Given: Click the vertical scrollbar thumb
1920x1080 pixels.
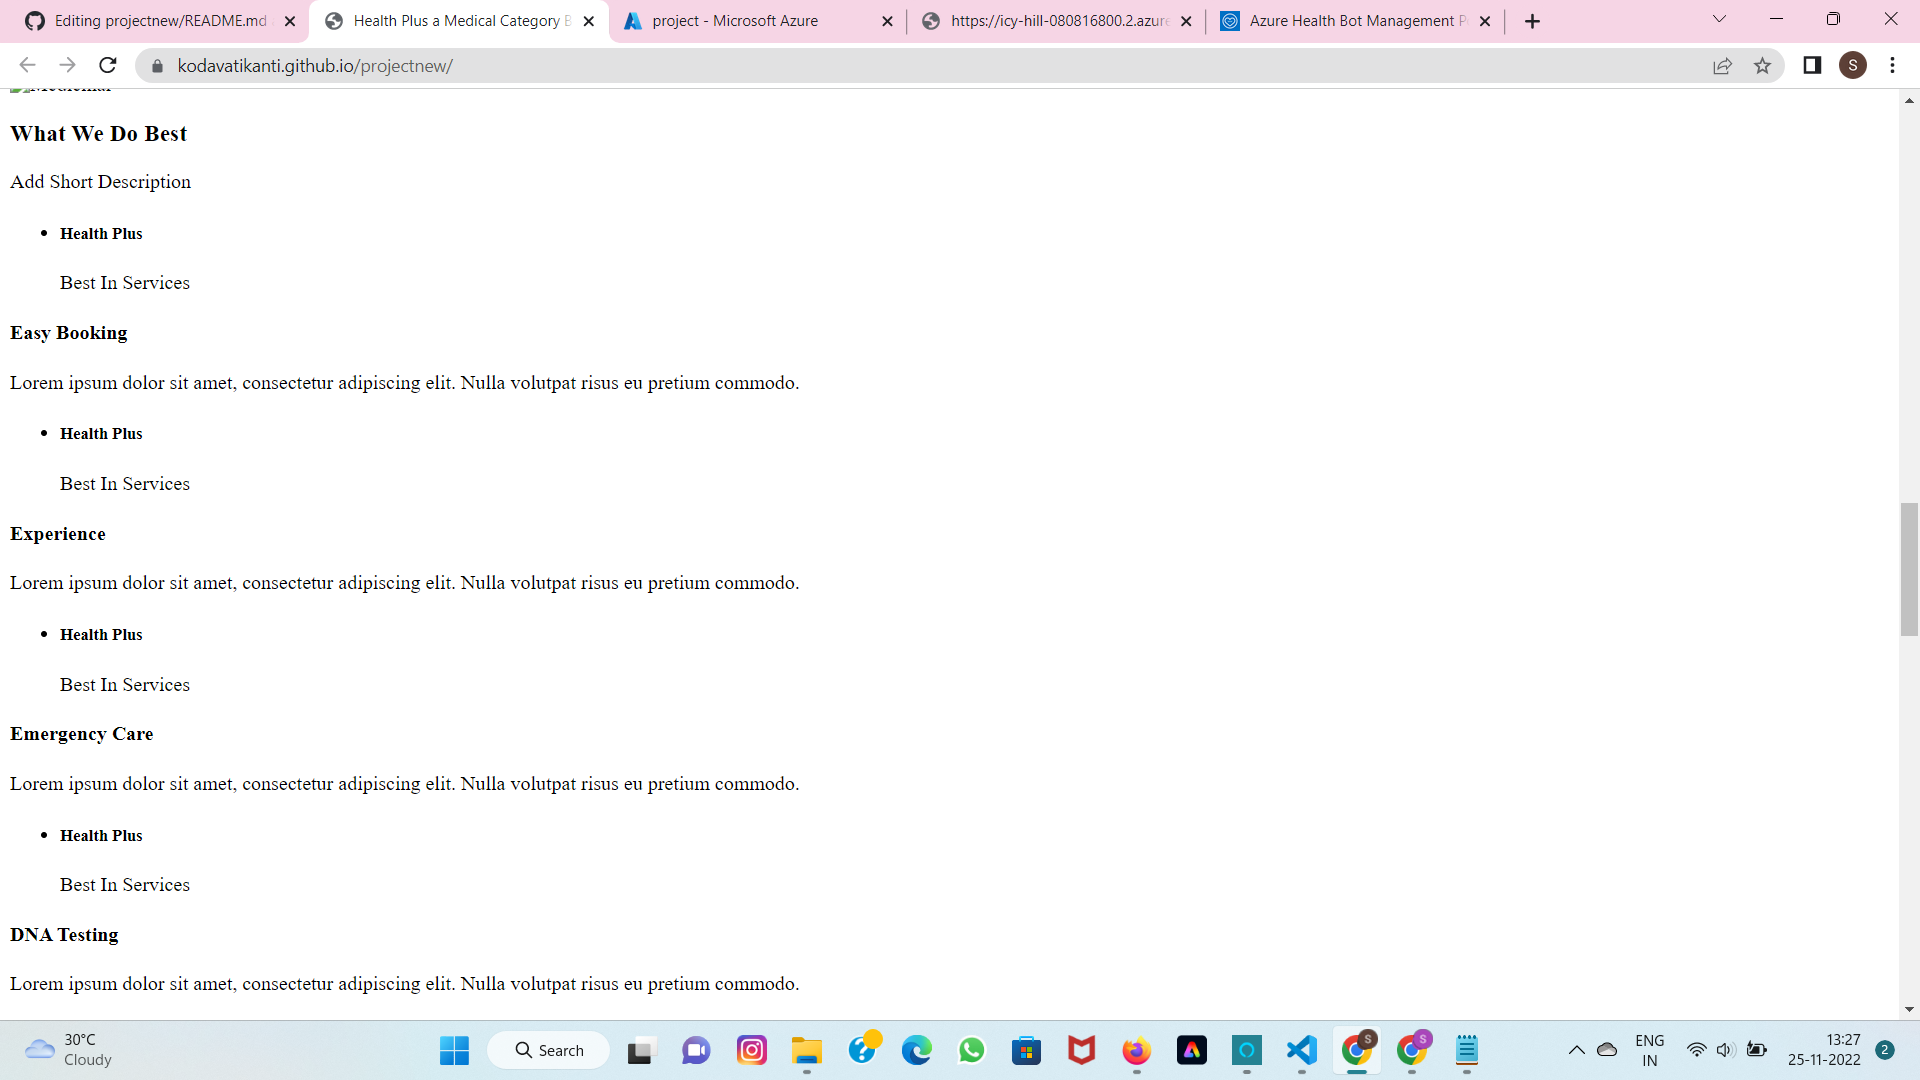Looking at the screenshot, I should 1909,570.
